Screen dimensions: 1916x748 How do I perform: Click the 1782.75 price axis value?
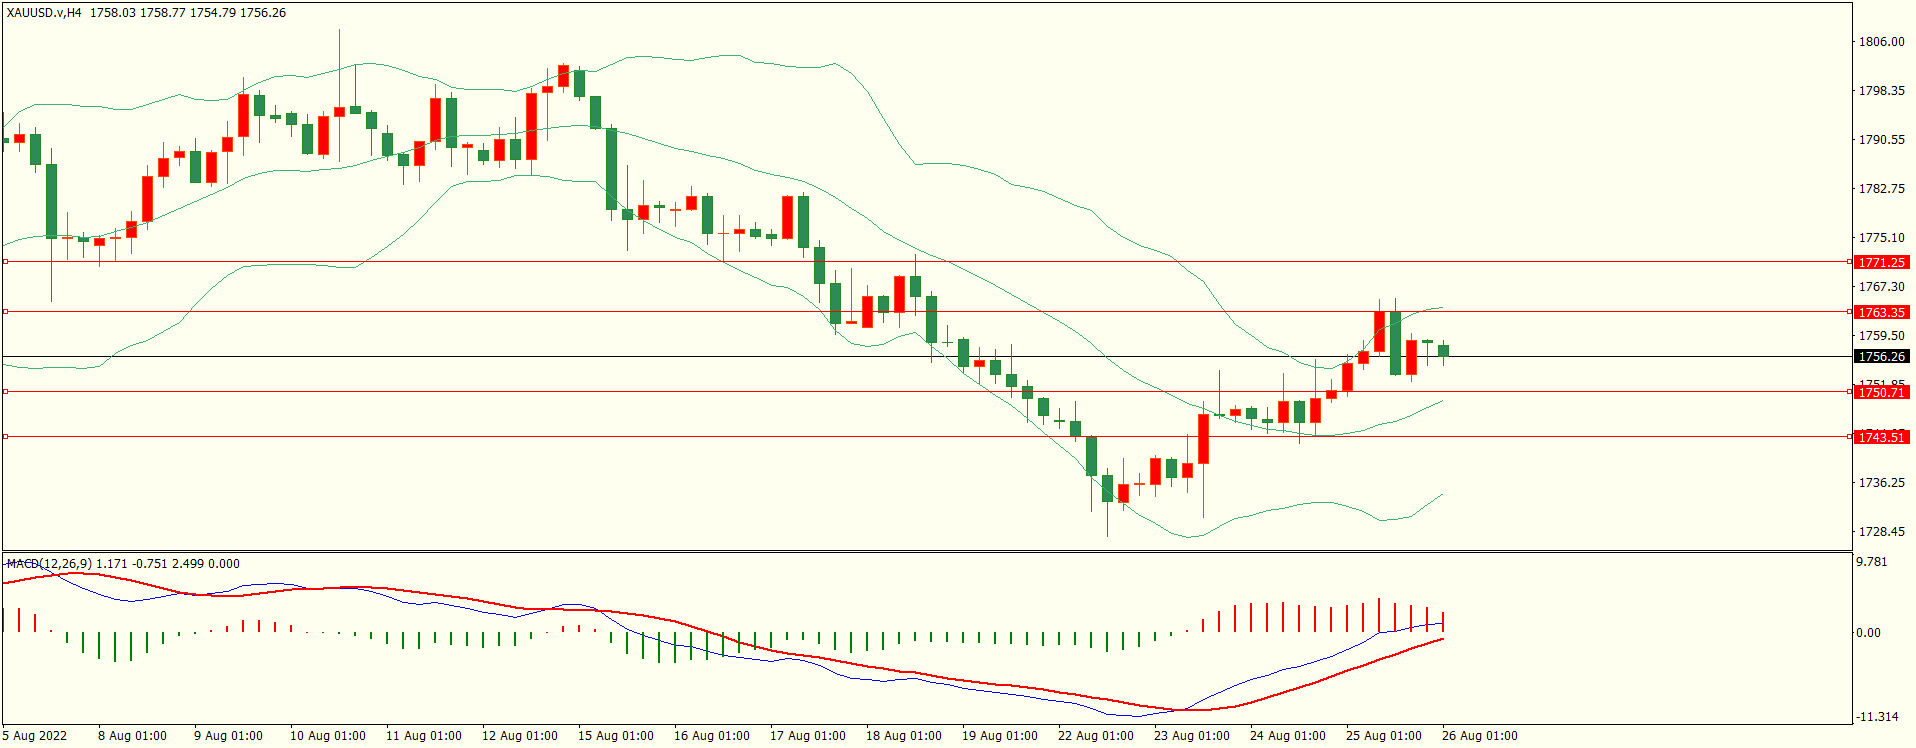point(1881,189)
